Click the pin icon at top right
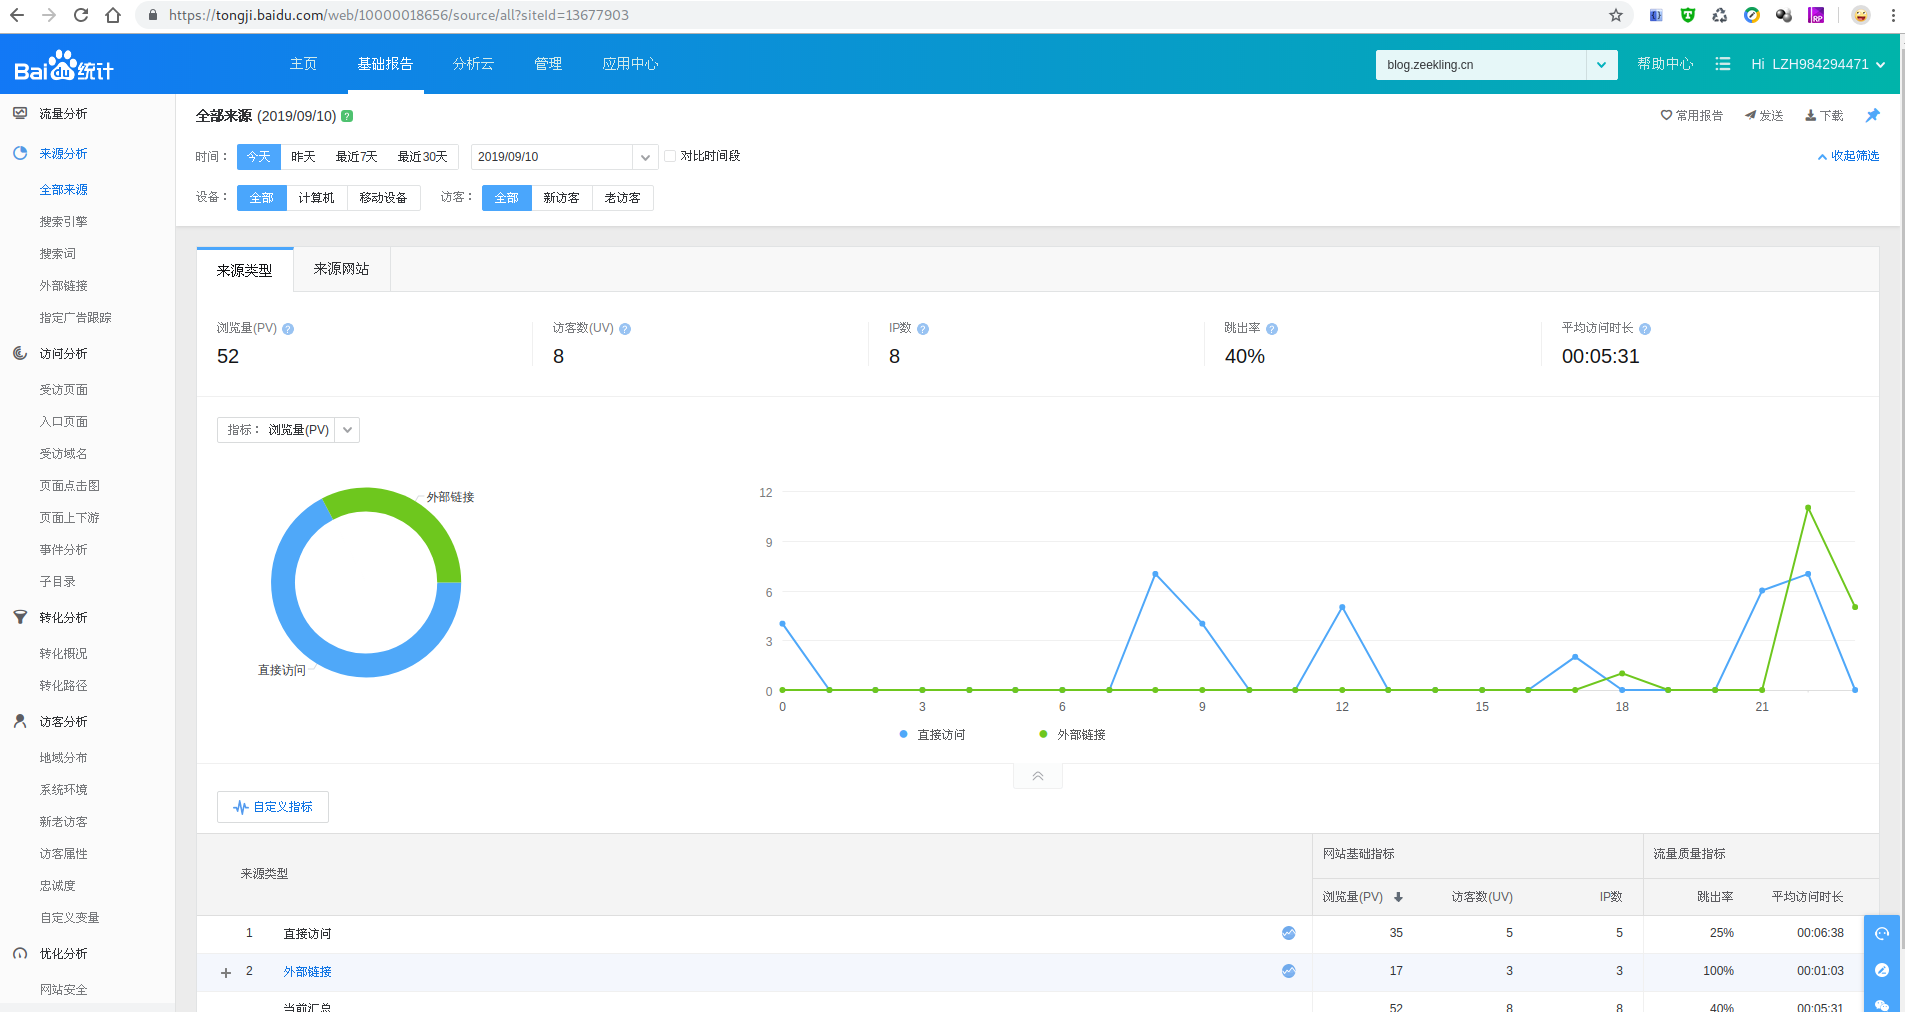1905x1012 pixels. click(1872, 116)
